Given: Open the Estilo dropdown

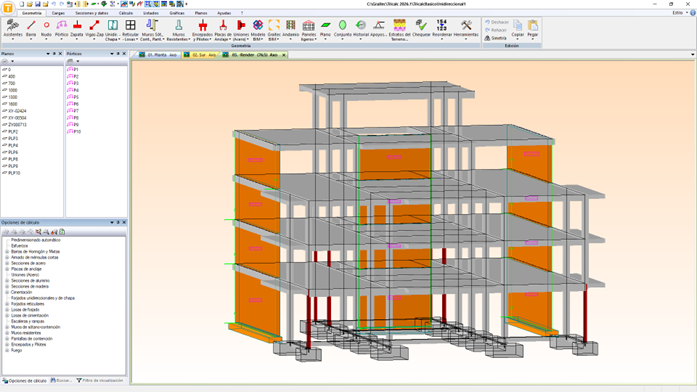Looking at the screenshot, I should pos(680,13).
